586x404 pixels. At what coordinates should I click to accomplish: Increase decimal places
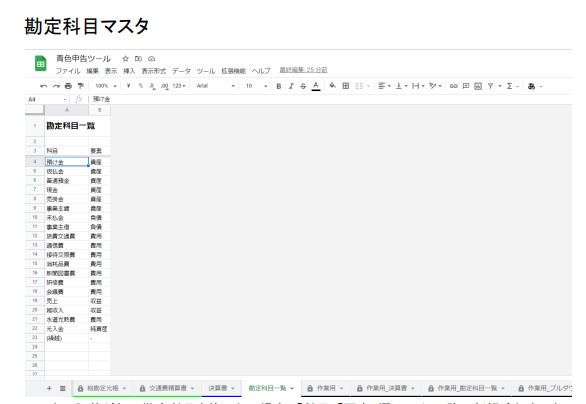pos(164,86)
